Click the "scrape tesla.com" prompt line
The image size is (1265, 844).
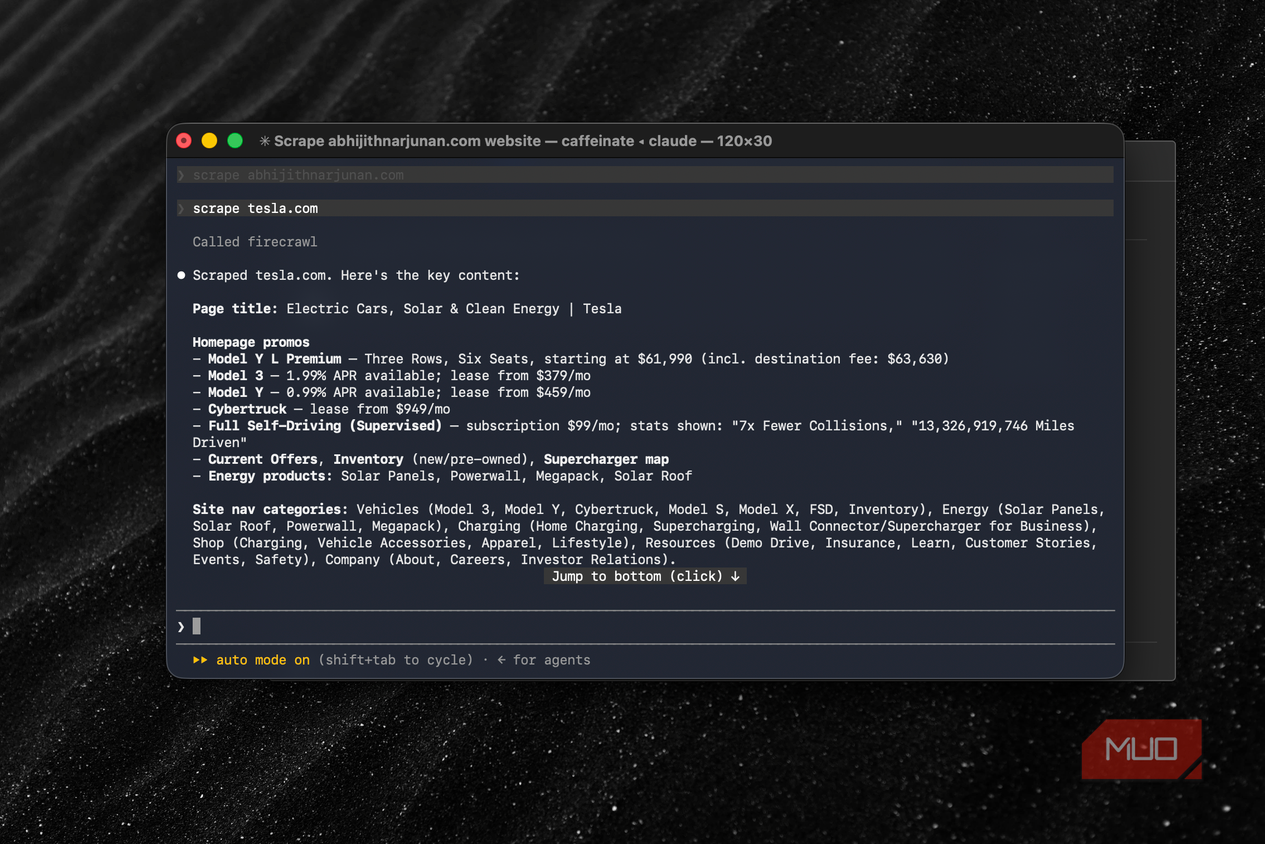(x=645, y=208)
